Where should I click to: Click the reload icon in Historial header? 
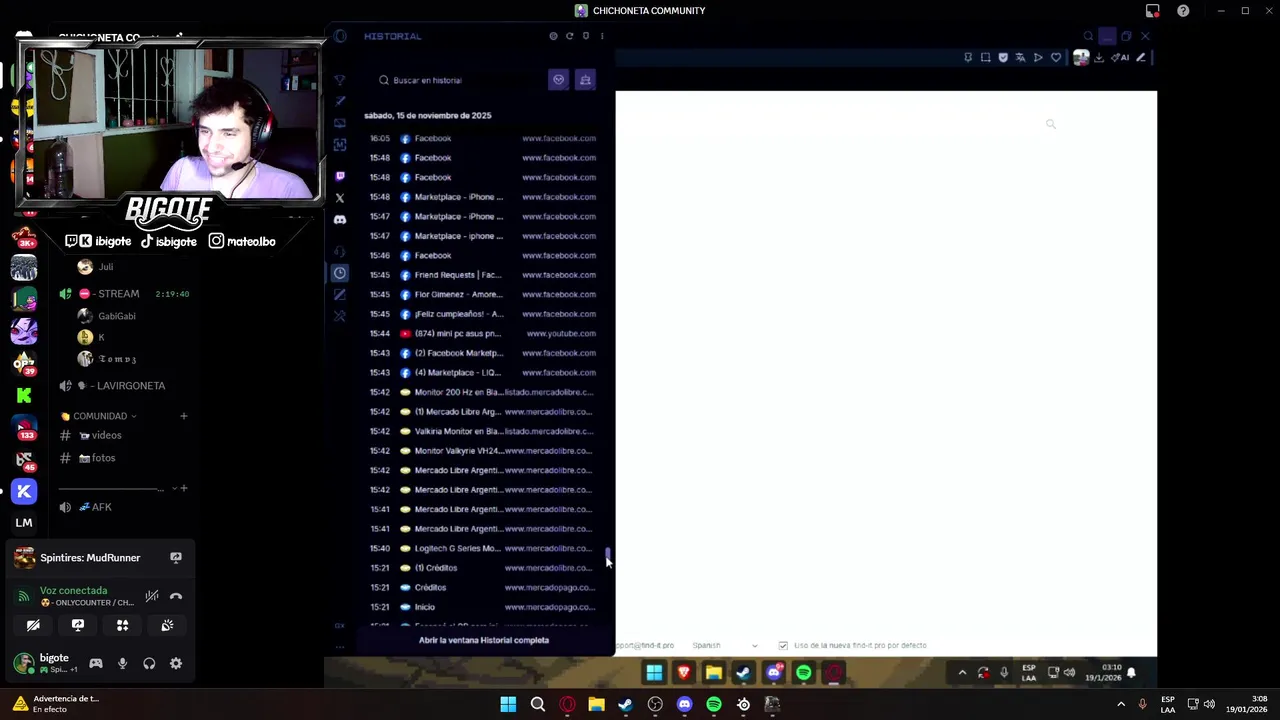(x=570, y=36)
